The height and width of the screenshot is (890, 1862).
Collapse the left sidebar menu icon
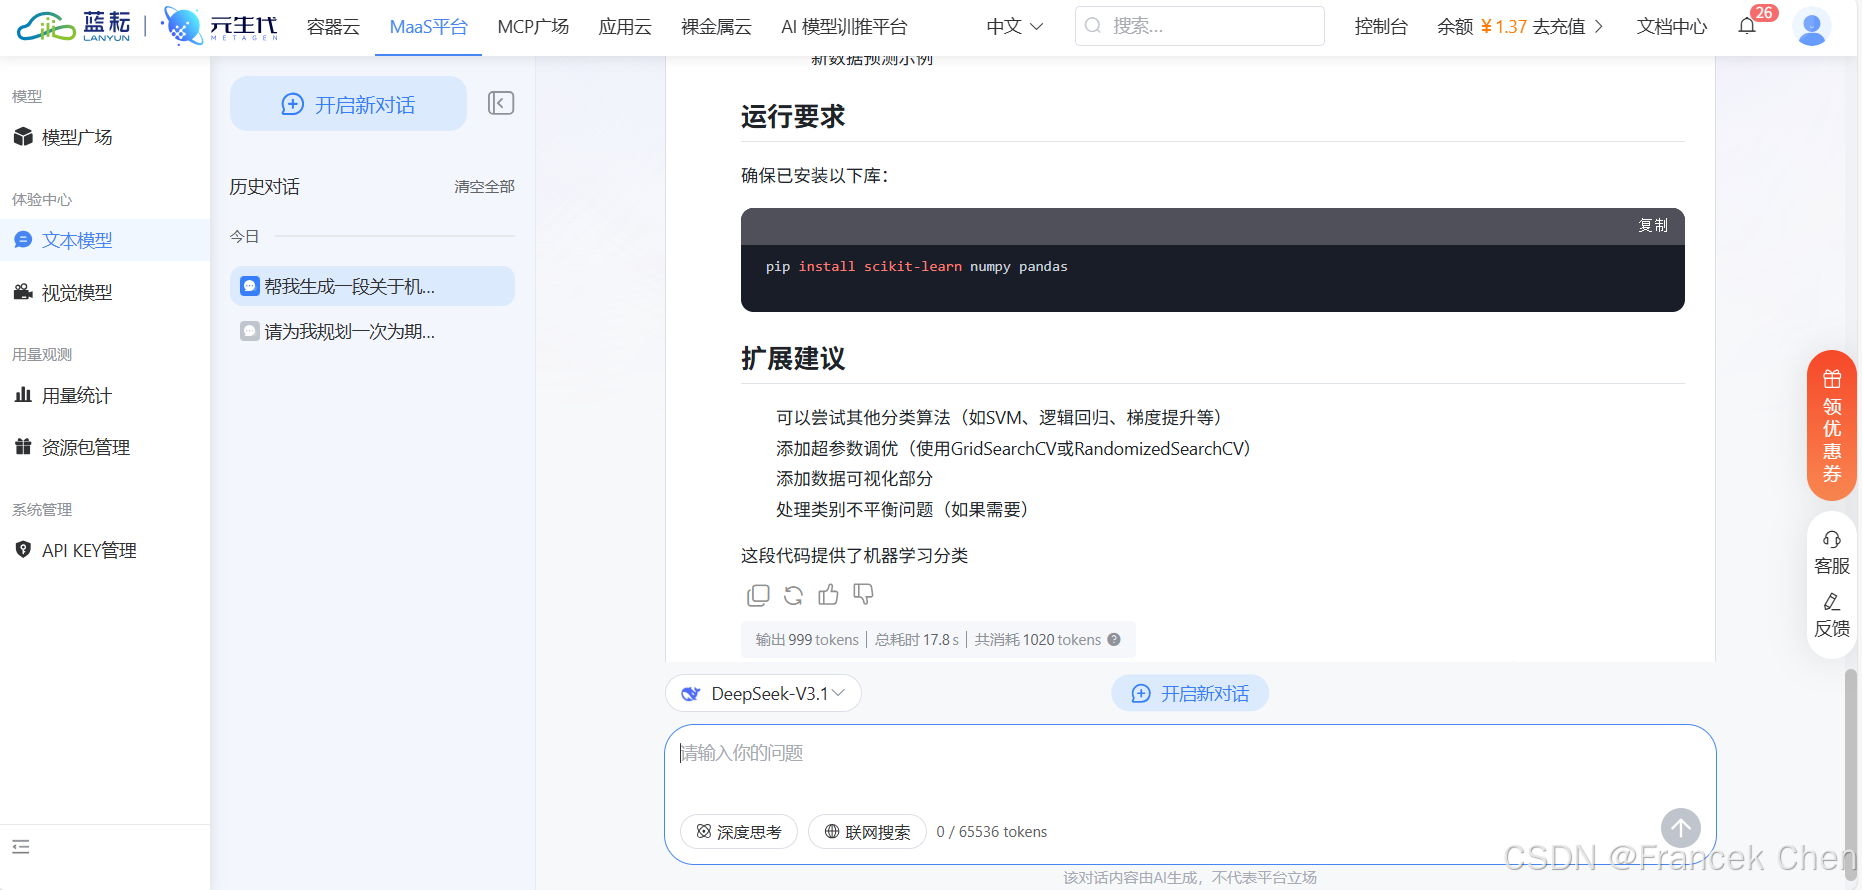[21, 847]
